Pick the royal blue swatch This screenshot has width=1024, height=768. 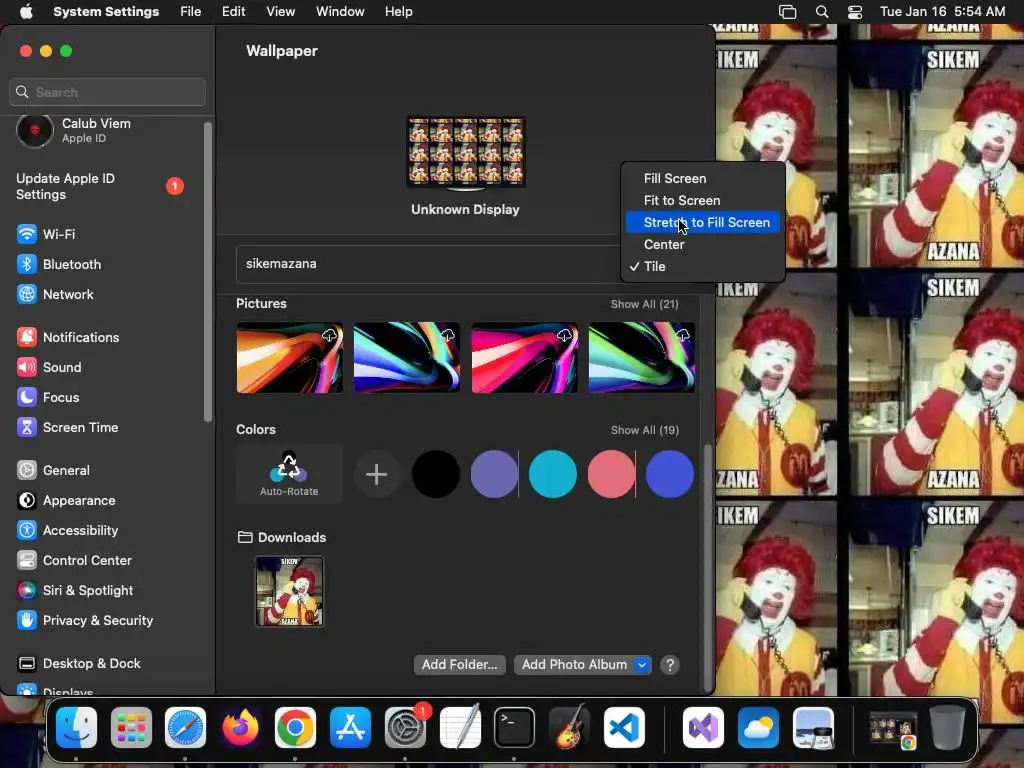coord(669,474)
